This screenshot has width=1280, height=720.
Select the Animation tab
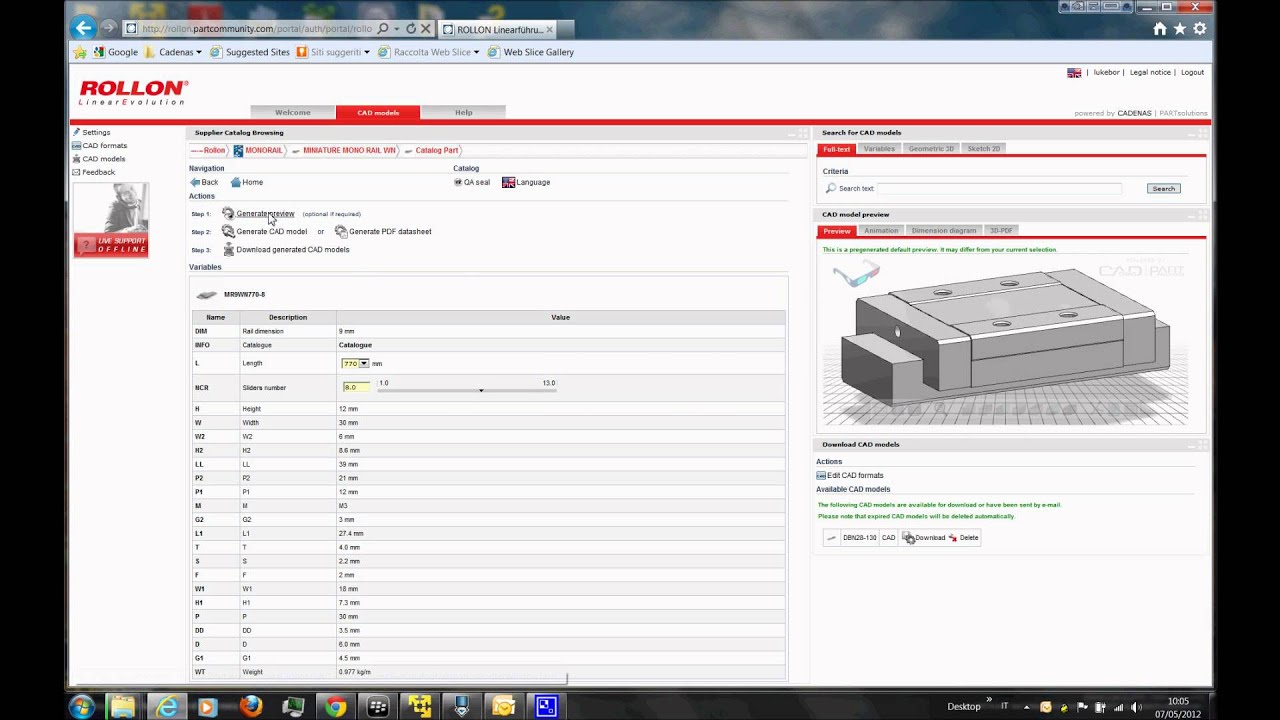[881, 231]
